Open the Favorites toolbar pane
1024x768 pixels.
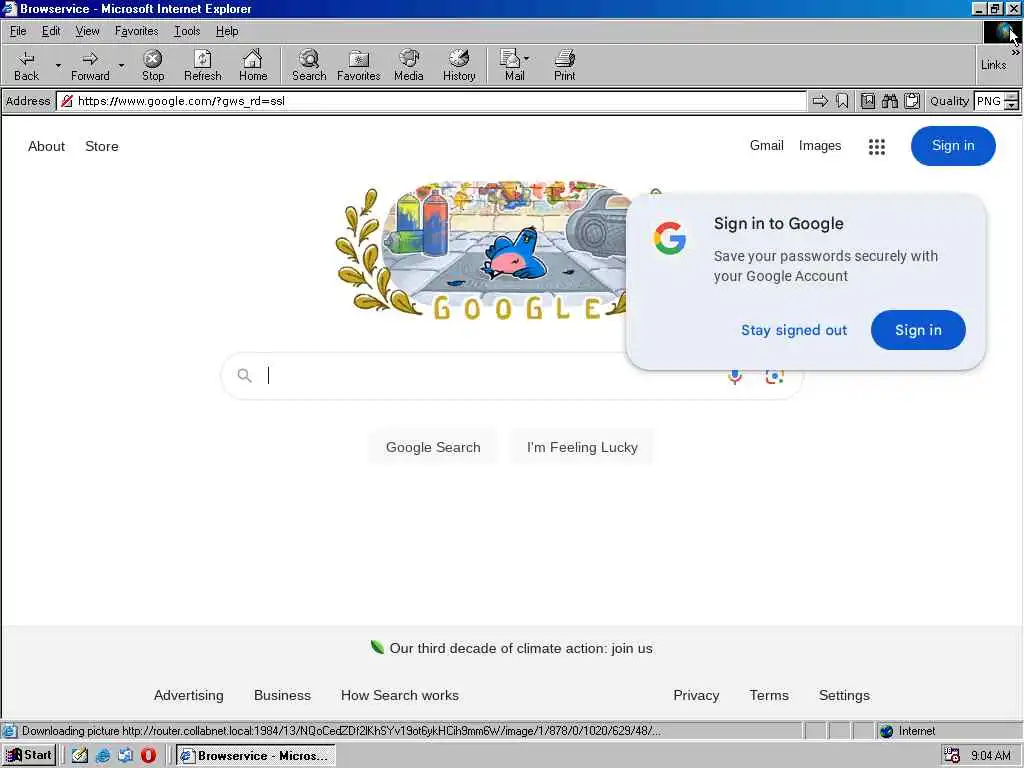tap(359, 65)
